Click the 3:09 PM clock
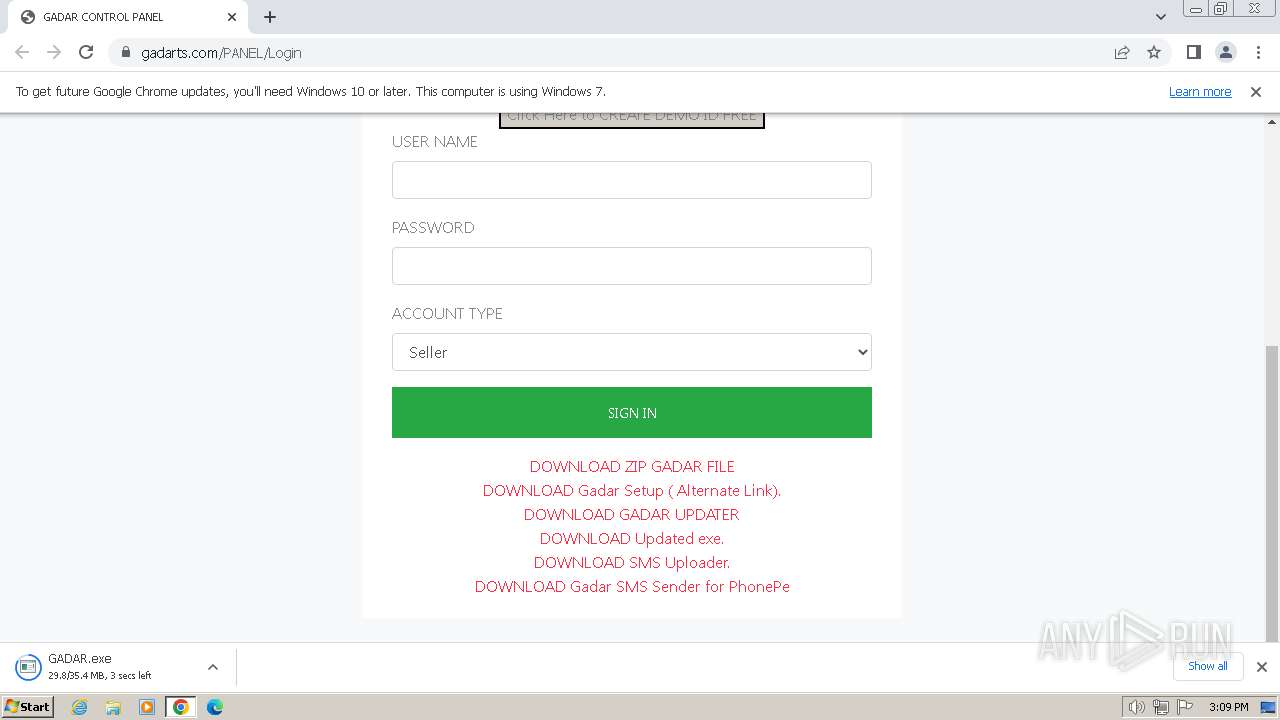The height and width of the screenshot is (720, 1280). pos(1228,707)
